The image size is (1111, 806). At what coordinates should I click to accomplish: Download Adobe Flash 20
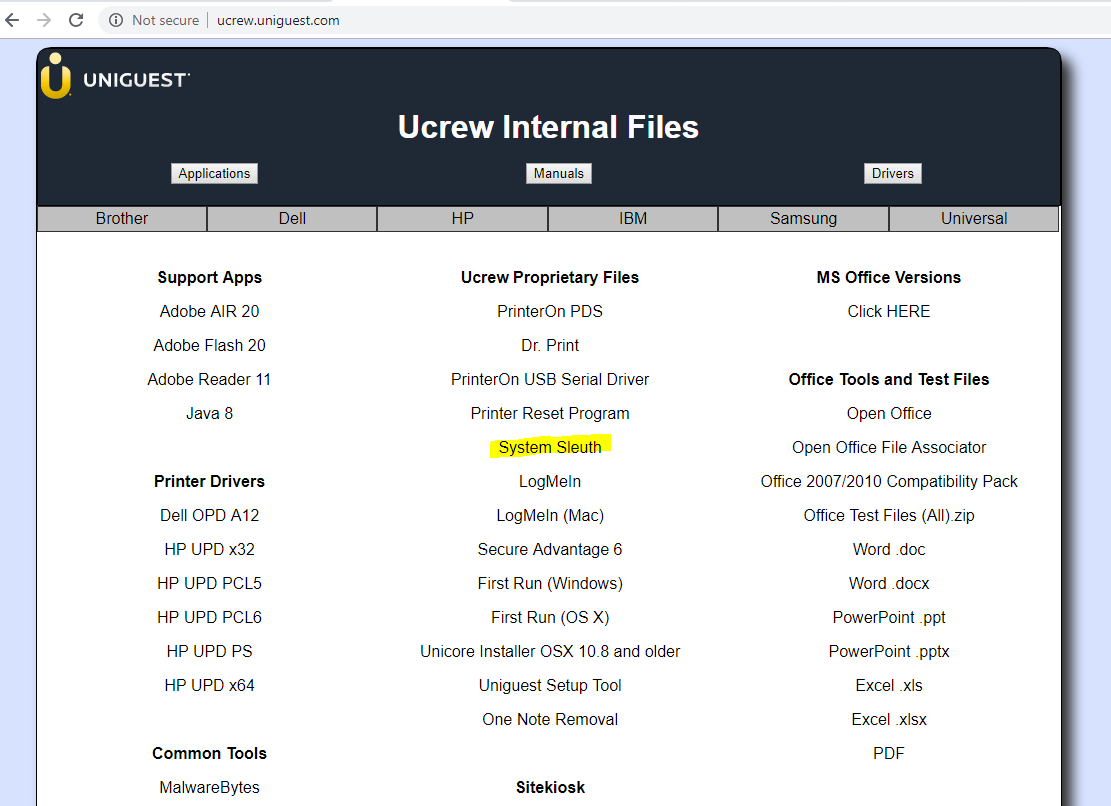tap(210, 346)
